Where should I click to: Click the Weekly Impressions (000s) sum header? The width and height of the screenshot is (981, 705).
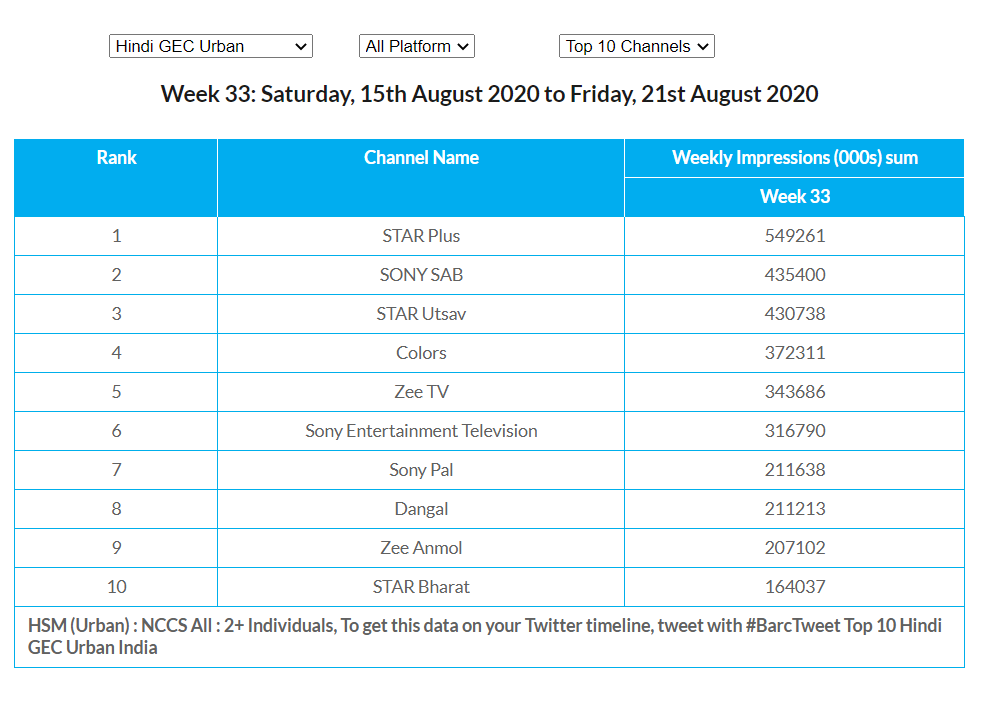coord(794,158)
